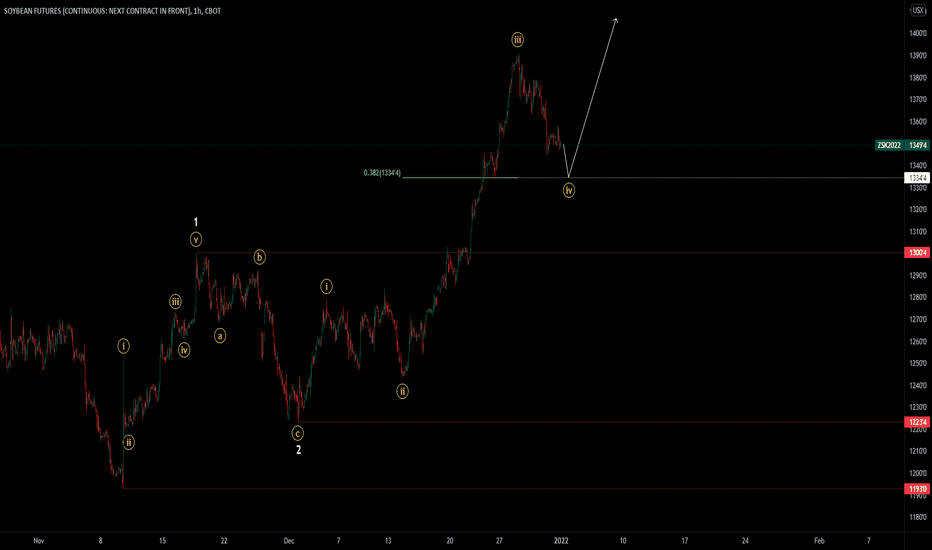Select the white 1334'4 price label
This screenshot has height=550, width=932.
(x=916, y=178)
